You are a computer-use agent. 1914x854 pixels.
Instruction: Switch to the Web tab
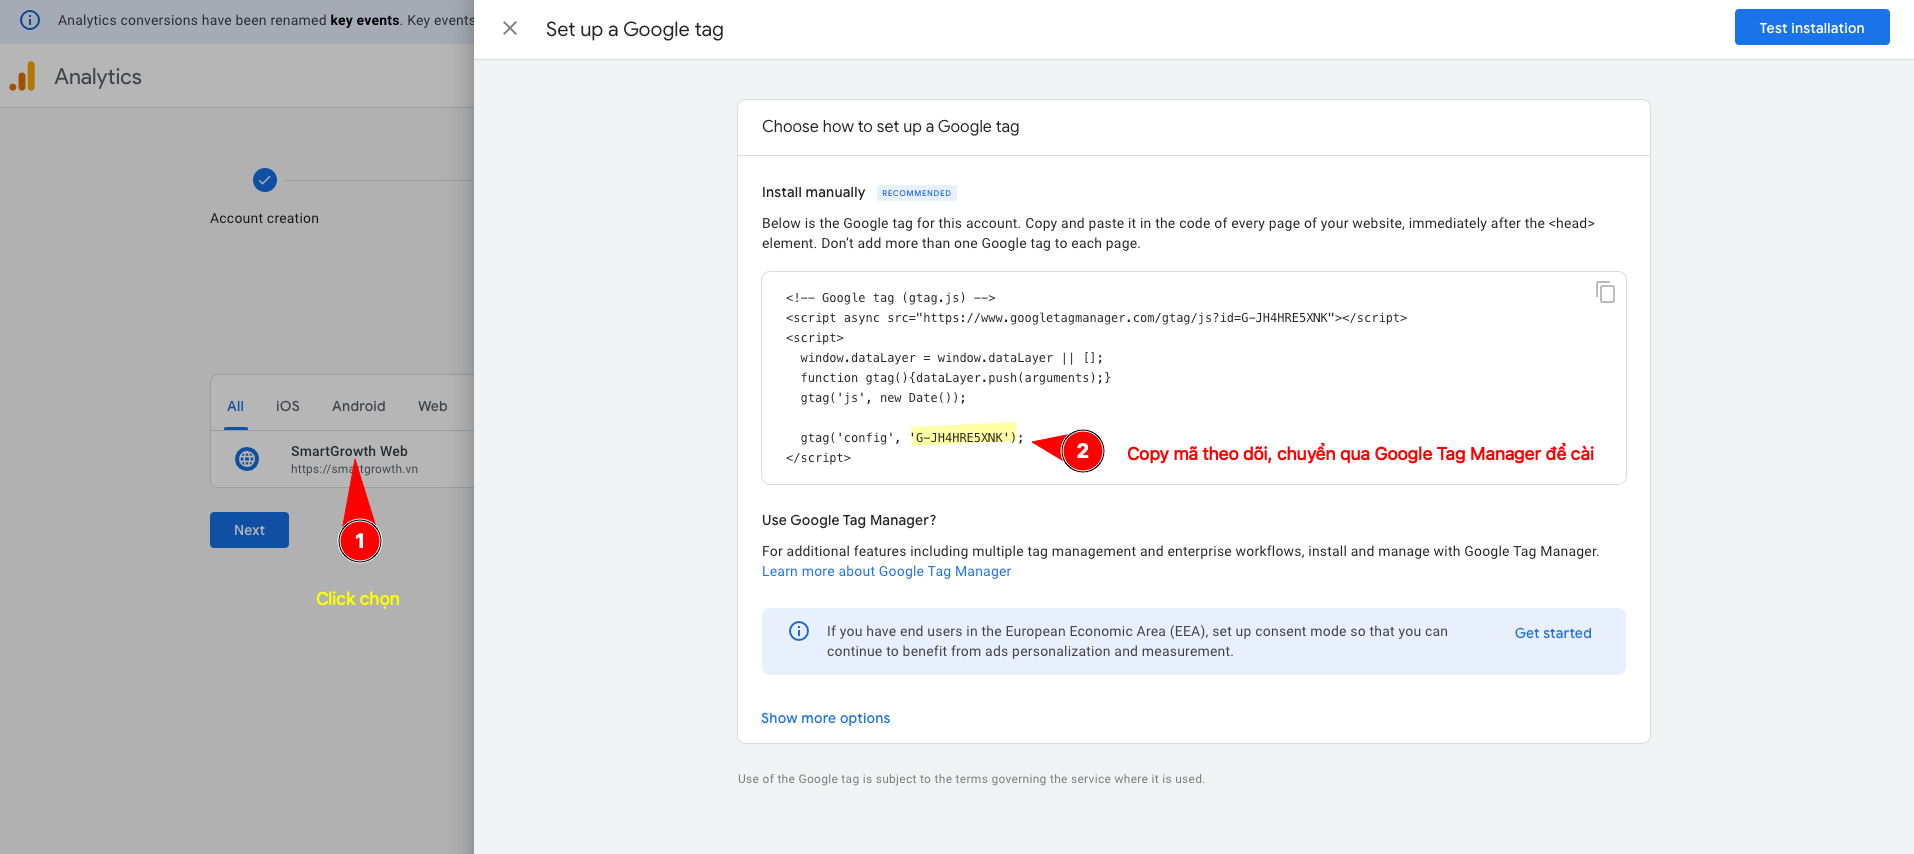click(x=432, y=406)
